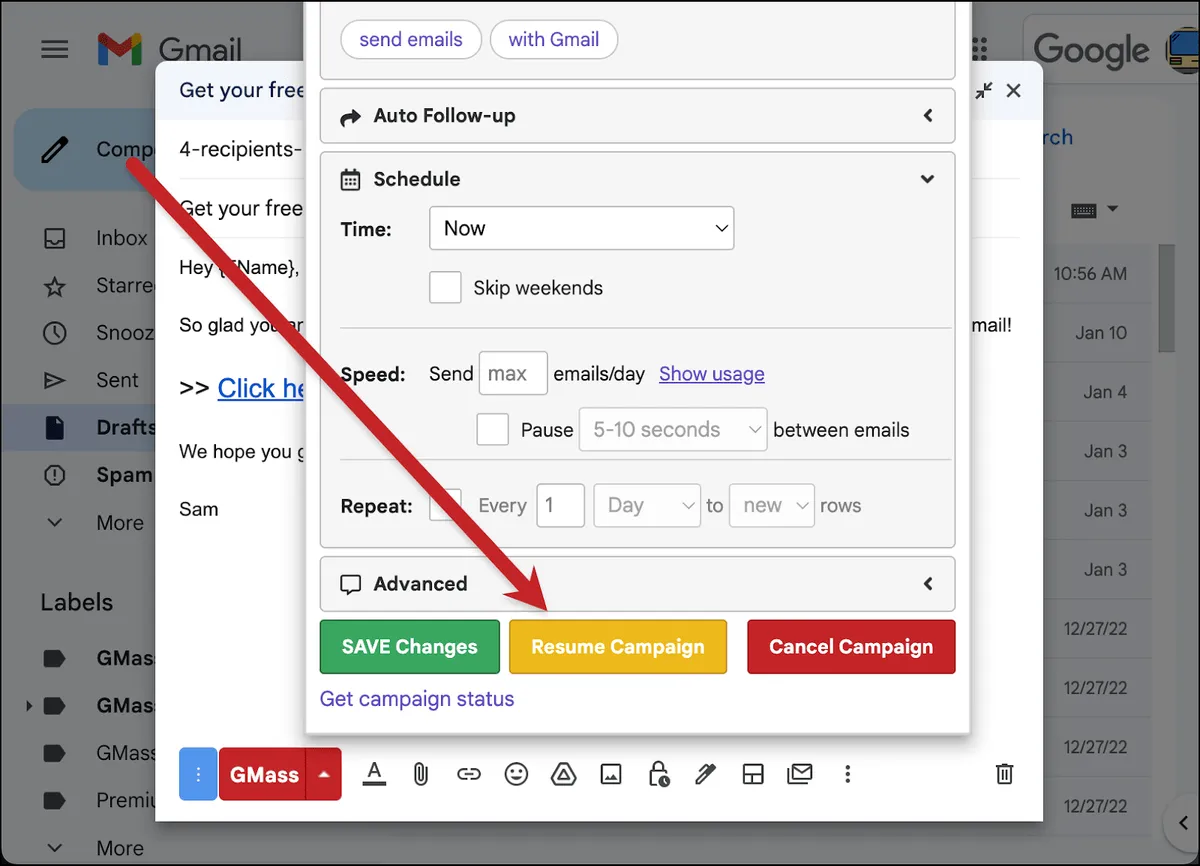1200x866 pixels.
Task: Click the Resume Campaign button
Action: [x=618, y=647]
